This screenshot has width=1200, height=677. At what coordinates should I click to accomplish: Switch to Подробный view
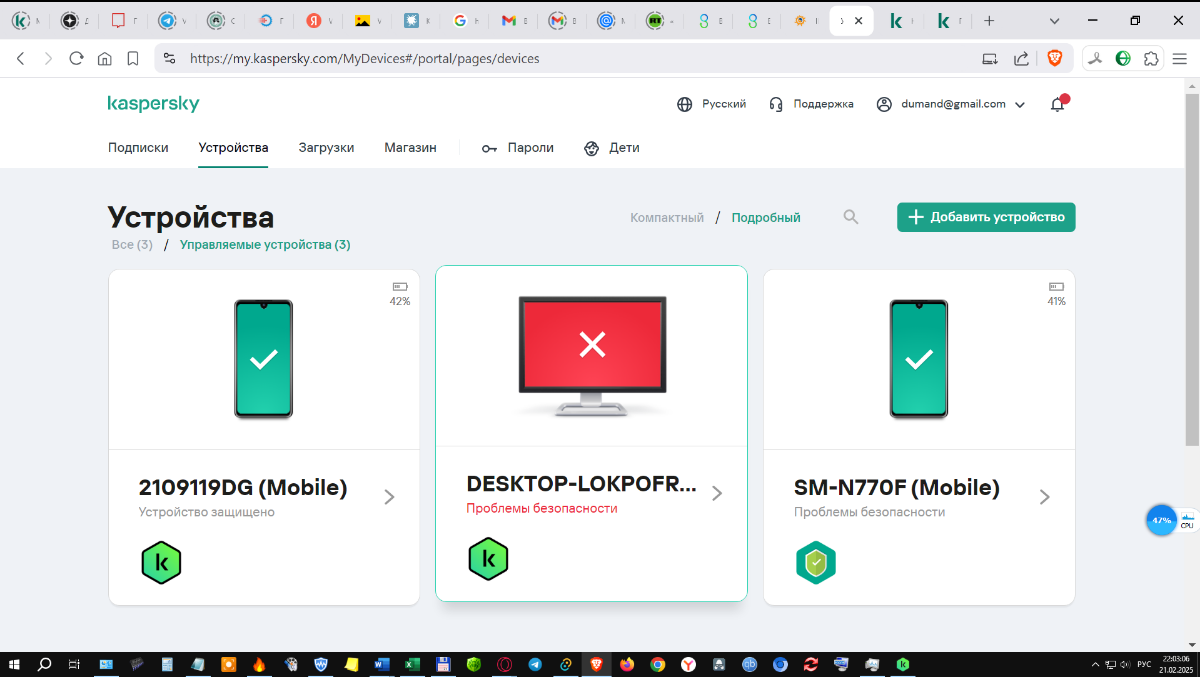[766, 217]
